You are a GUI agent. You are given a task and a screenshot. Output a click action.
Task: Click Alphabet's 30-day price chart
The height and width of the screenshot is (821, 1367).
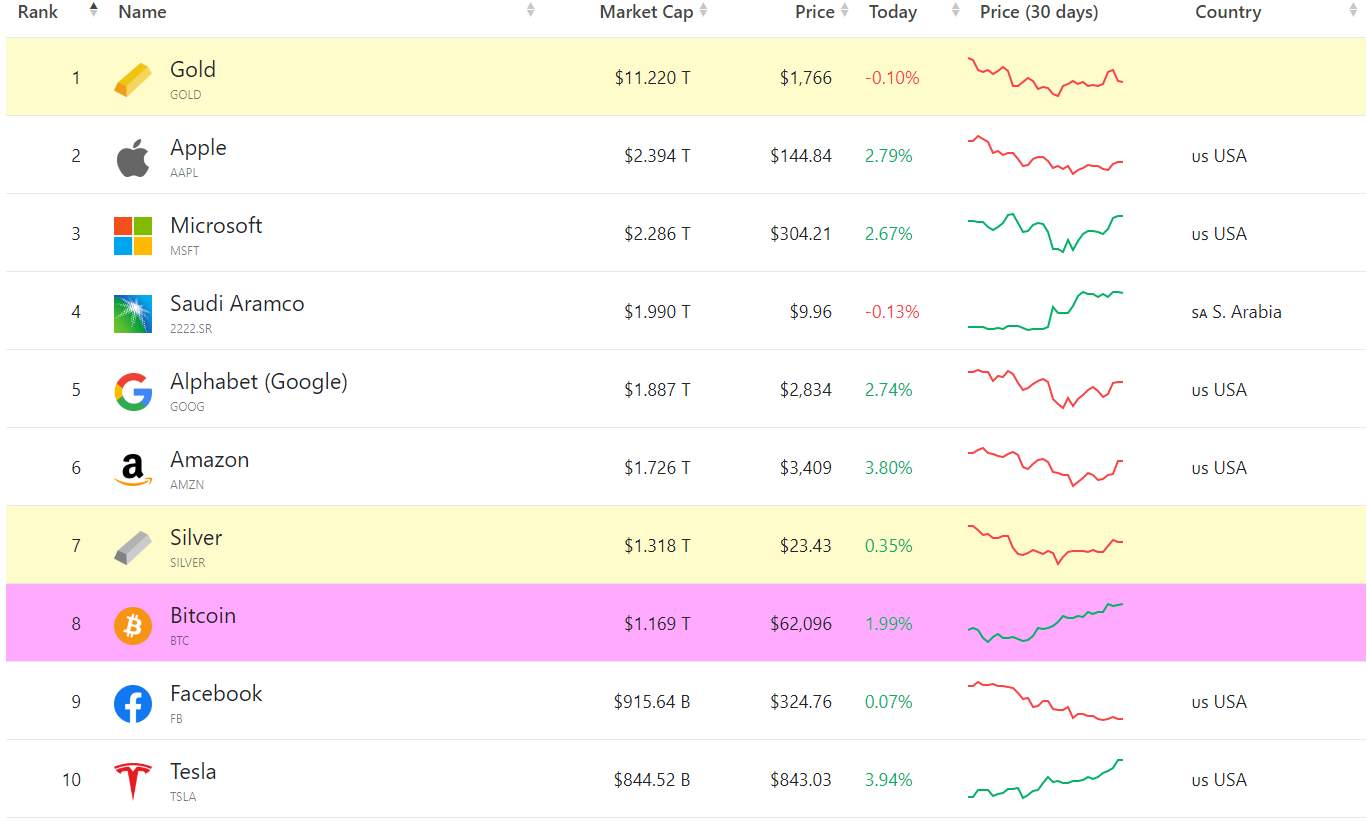pyautogui.click(x=1045, y=389)
